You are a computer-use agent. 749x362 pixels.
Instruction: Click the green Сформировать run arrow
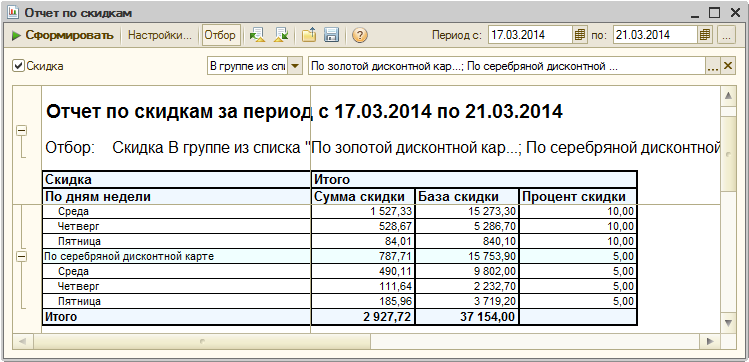(x=16, y=35)
